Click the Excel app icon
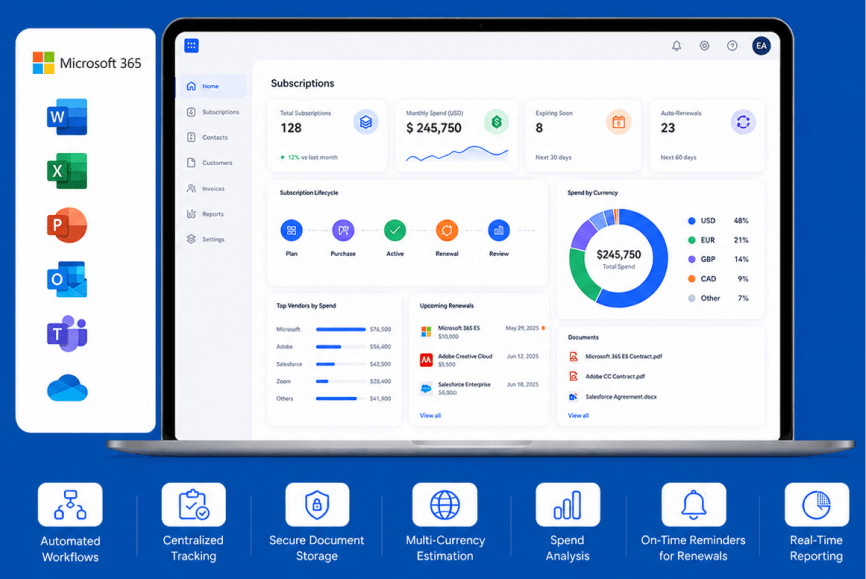 click(x=67, y=171)
